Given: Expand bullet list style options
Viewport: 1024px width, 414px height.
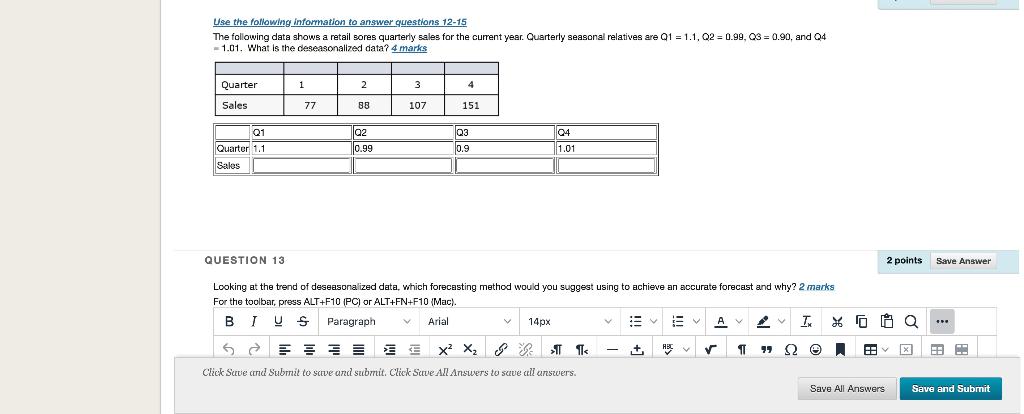Looking at the screenshot, I should pos(654,321).
